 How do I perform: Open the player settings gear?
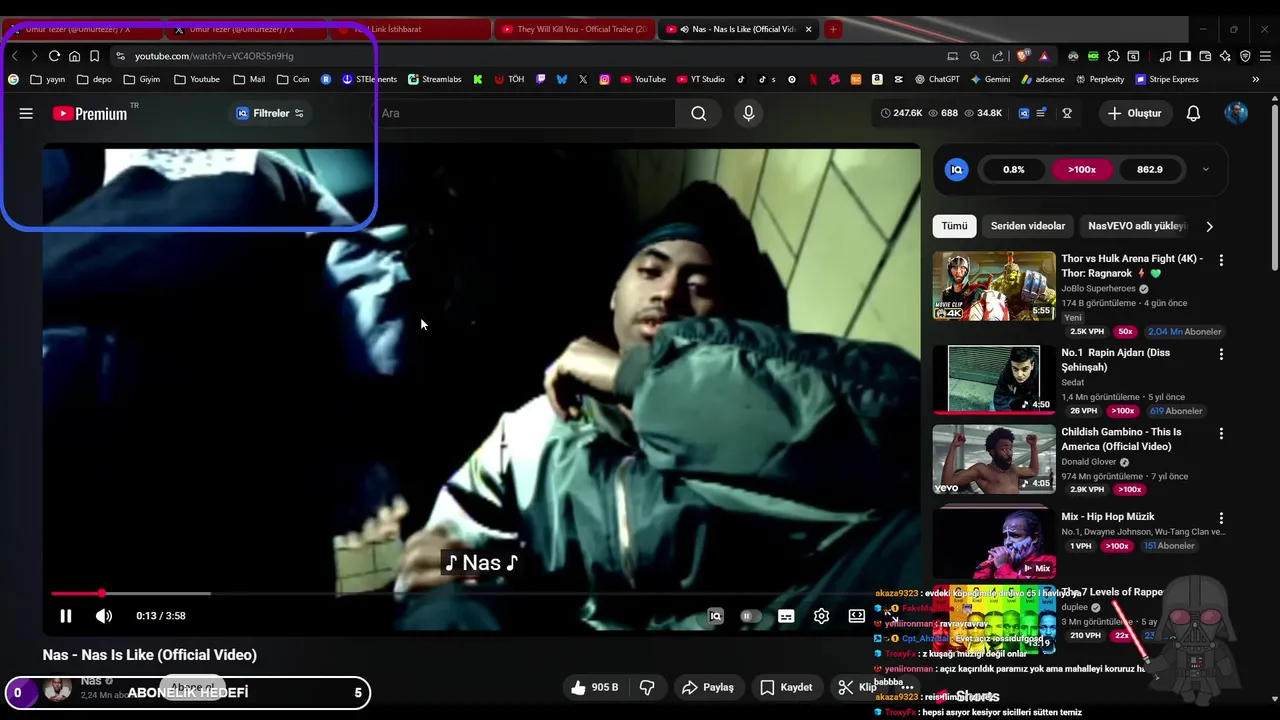tap(821, 616)
